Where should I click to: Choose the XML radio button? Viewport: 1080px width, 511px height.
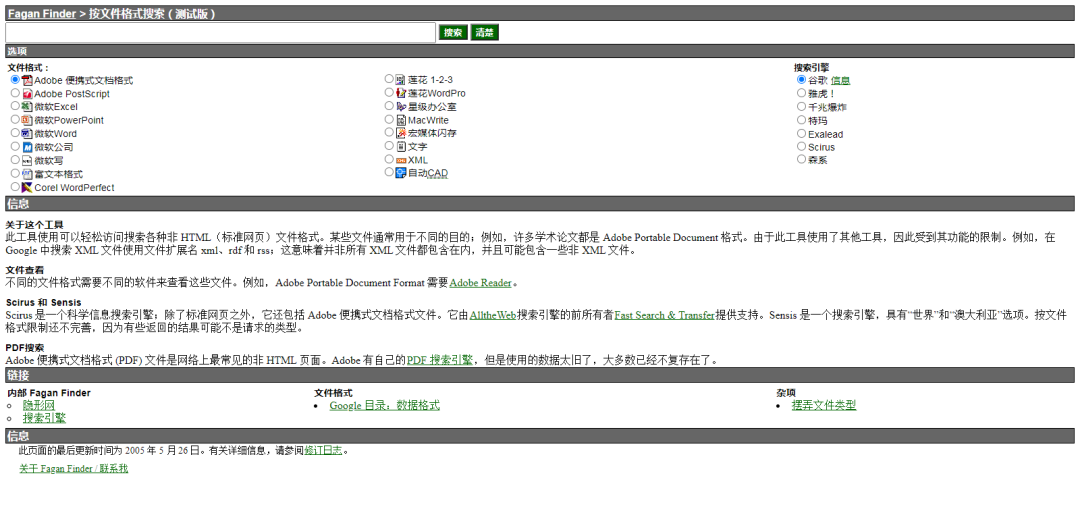click(389, 159)
